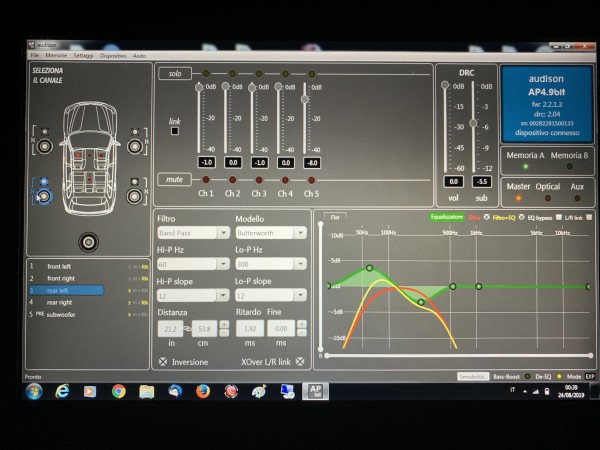Open Firefox from taskbar

click(203, 391)
